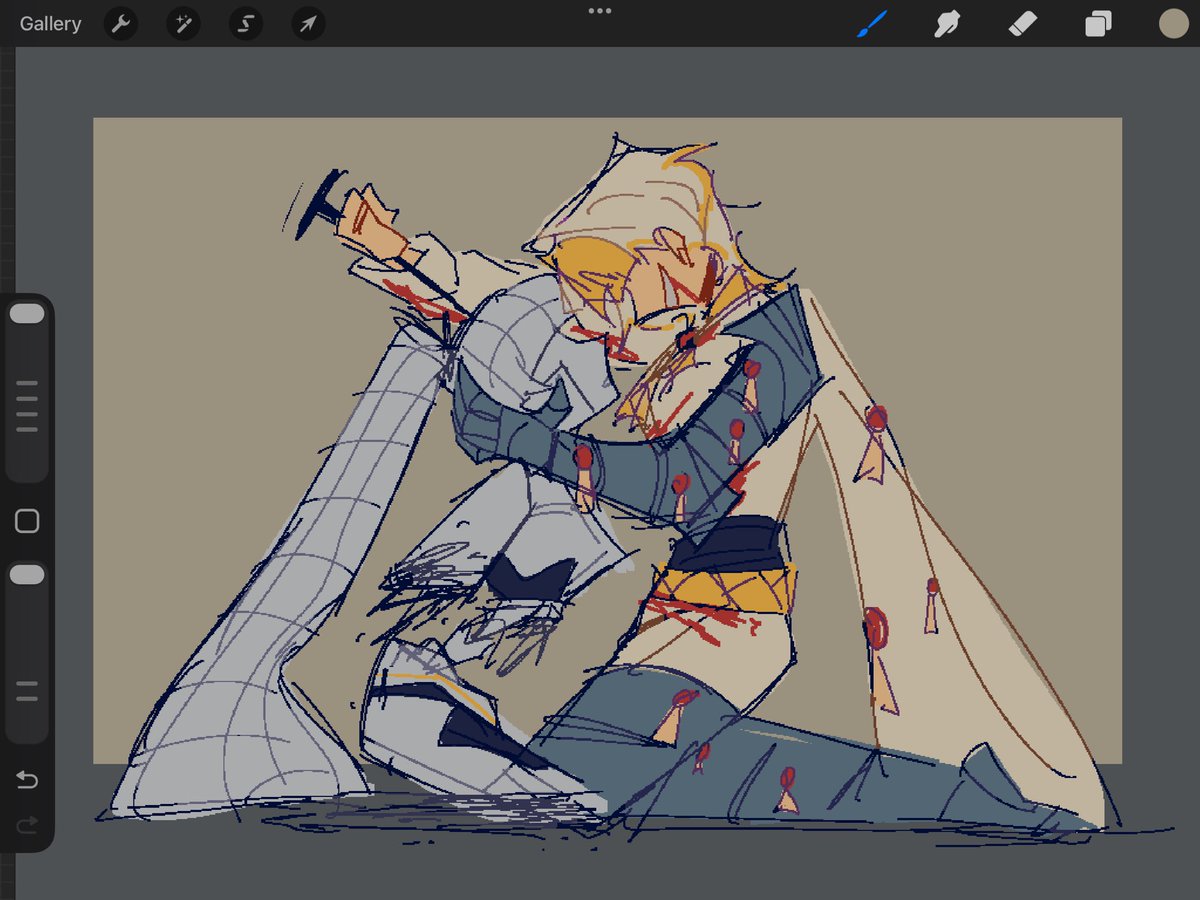Undo the last stroke
Viewport: 1200px width, 900px height.
click(x=27, y=780)
